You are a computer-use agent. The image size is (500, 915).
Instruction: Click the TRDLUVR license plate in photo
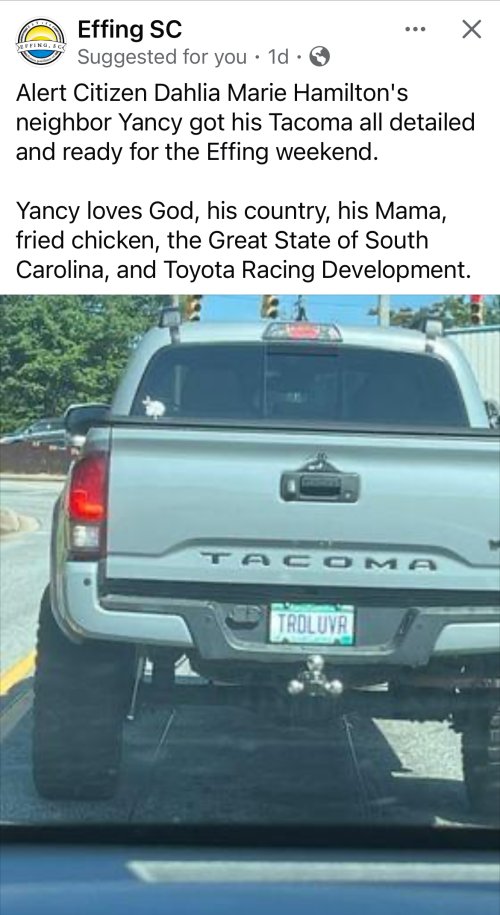tap(312, 623)
